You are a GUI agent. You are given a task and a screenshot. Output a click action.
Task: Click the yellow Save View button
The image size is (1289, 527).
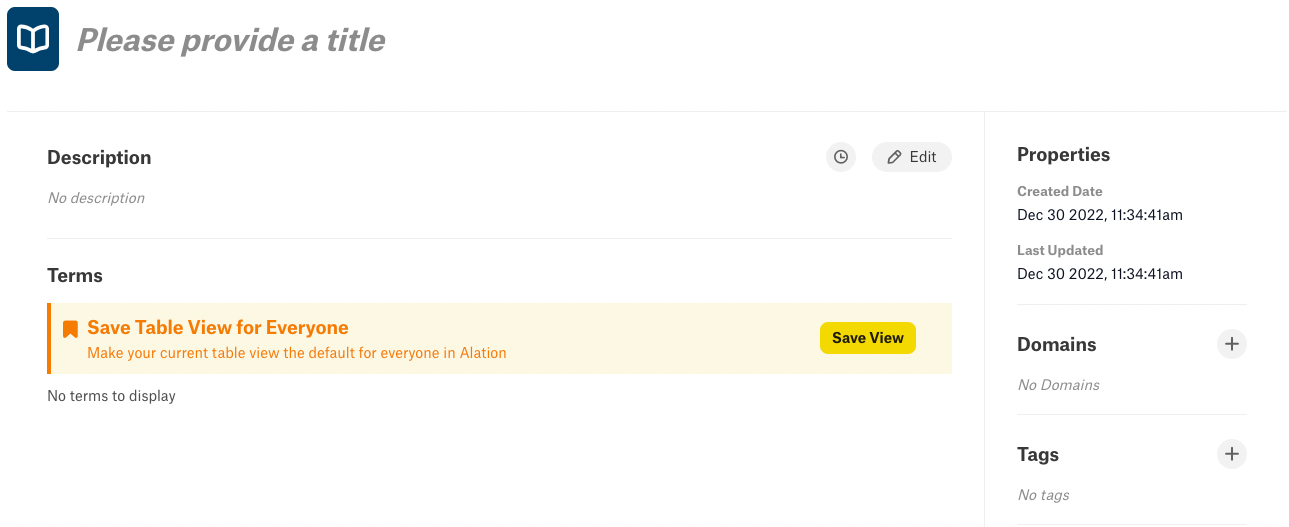[868, 338]
